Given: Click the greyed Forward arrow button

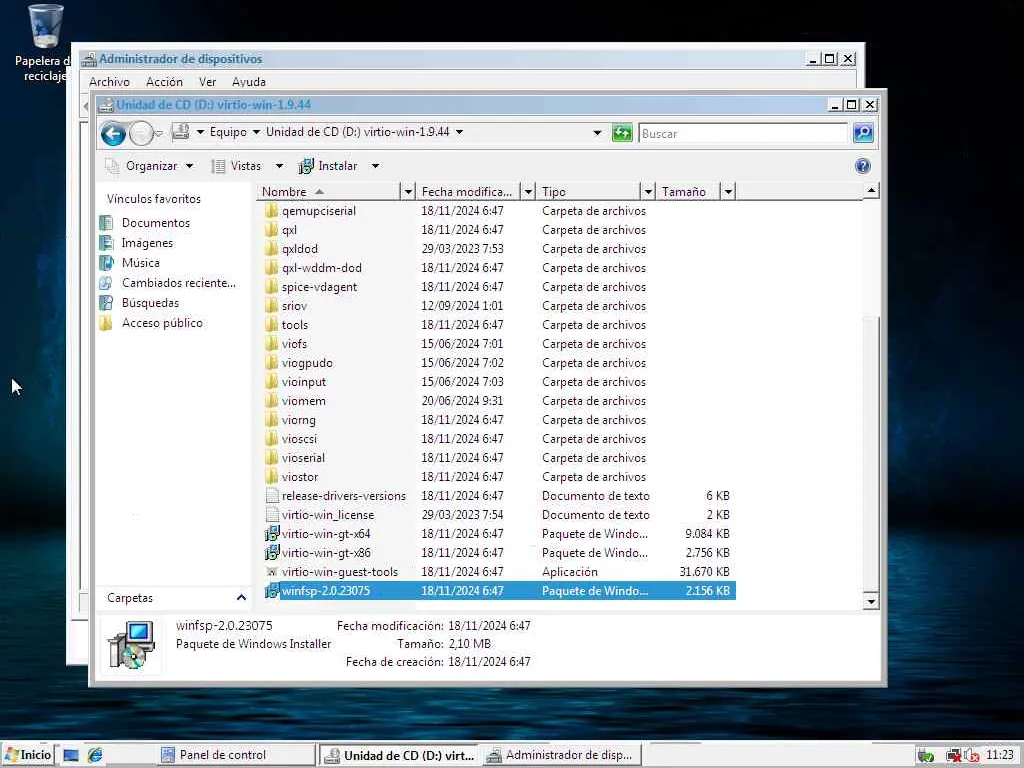Looking at the screenshot, I should (140, 134).
